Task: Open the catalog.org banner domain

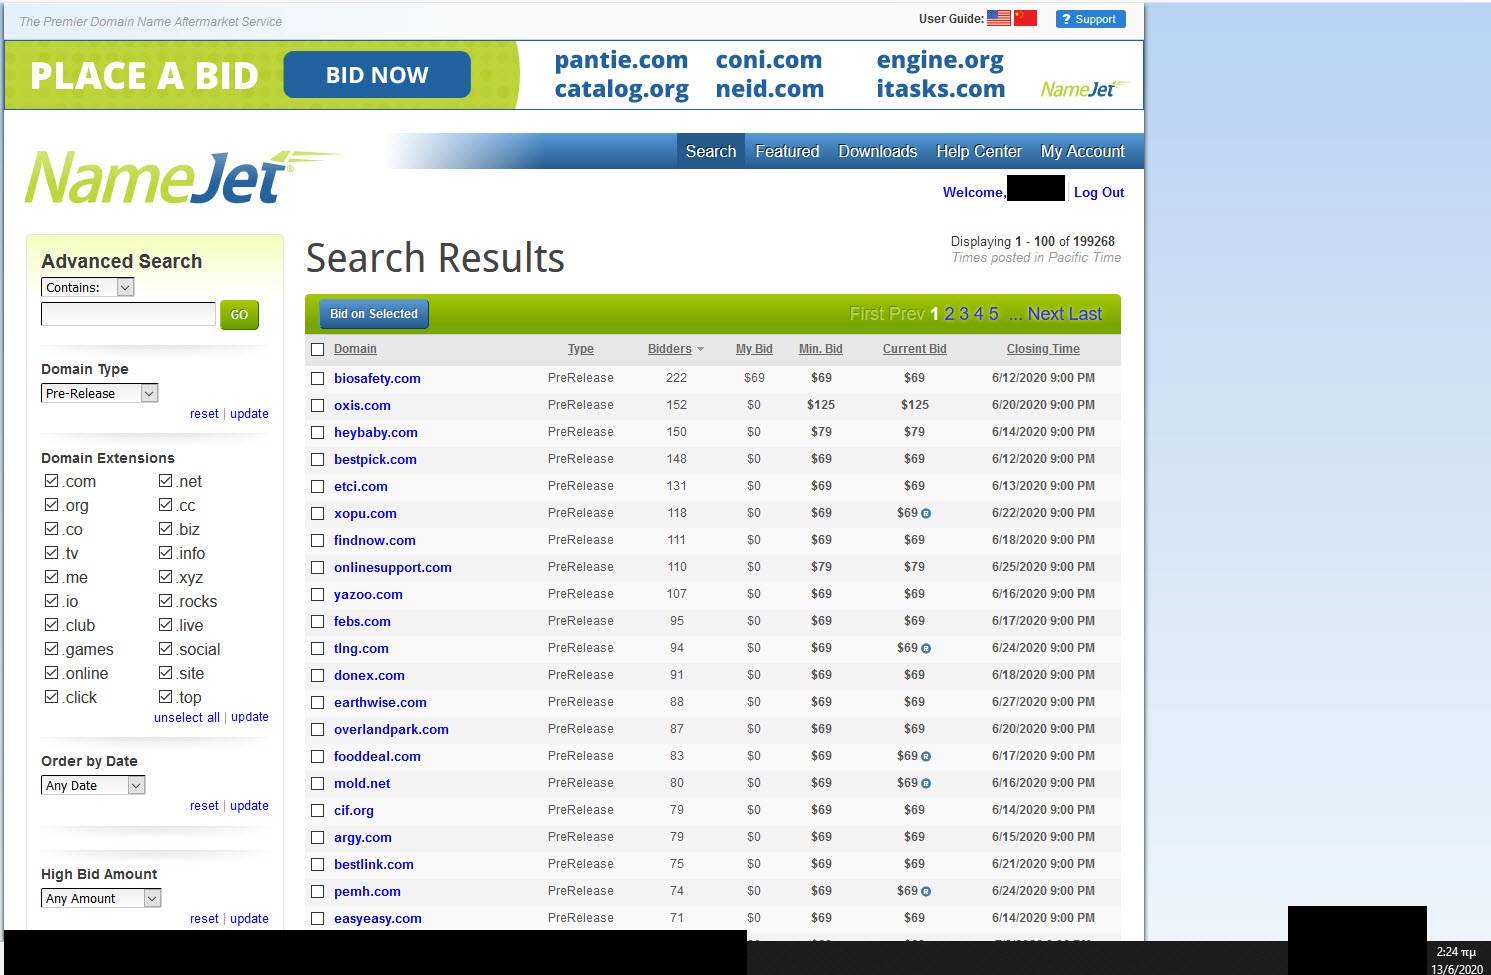Action: [x=621, y=89]
